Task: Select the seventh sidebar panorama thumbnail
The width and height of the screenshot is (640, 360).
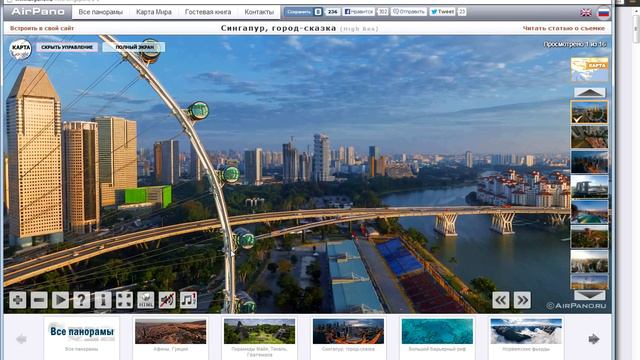Action: (x=589, y=262)
